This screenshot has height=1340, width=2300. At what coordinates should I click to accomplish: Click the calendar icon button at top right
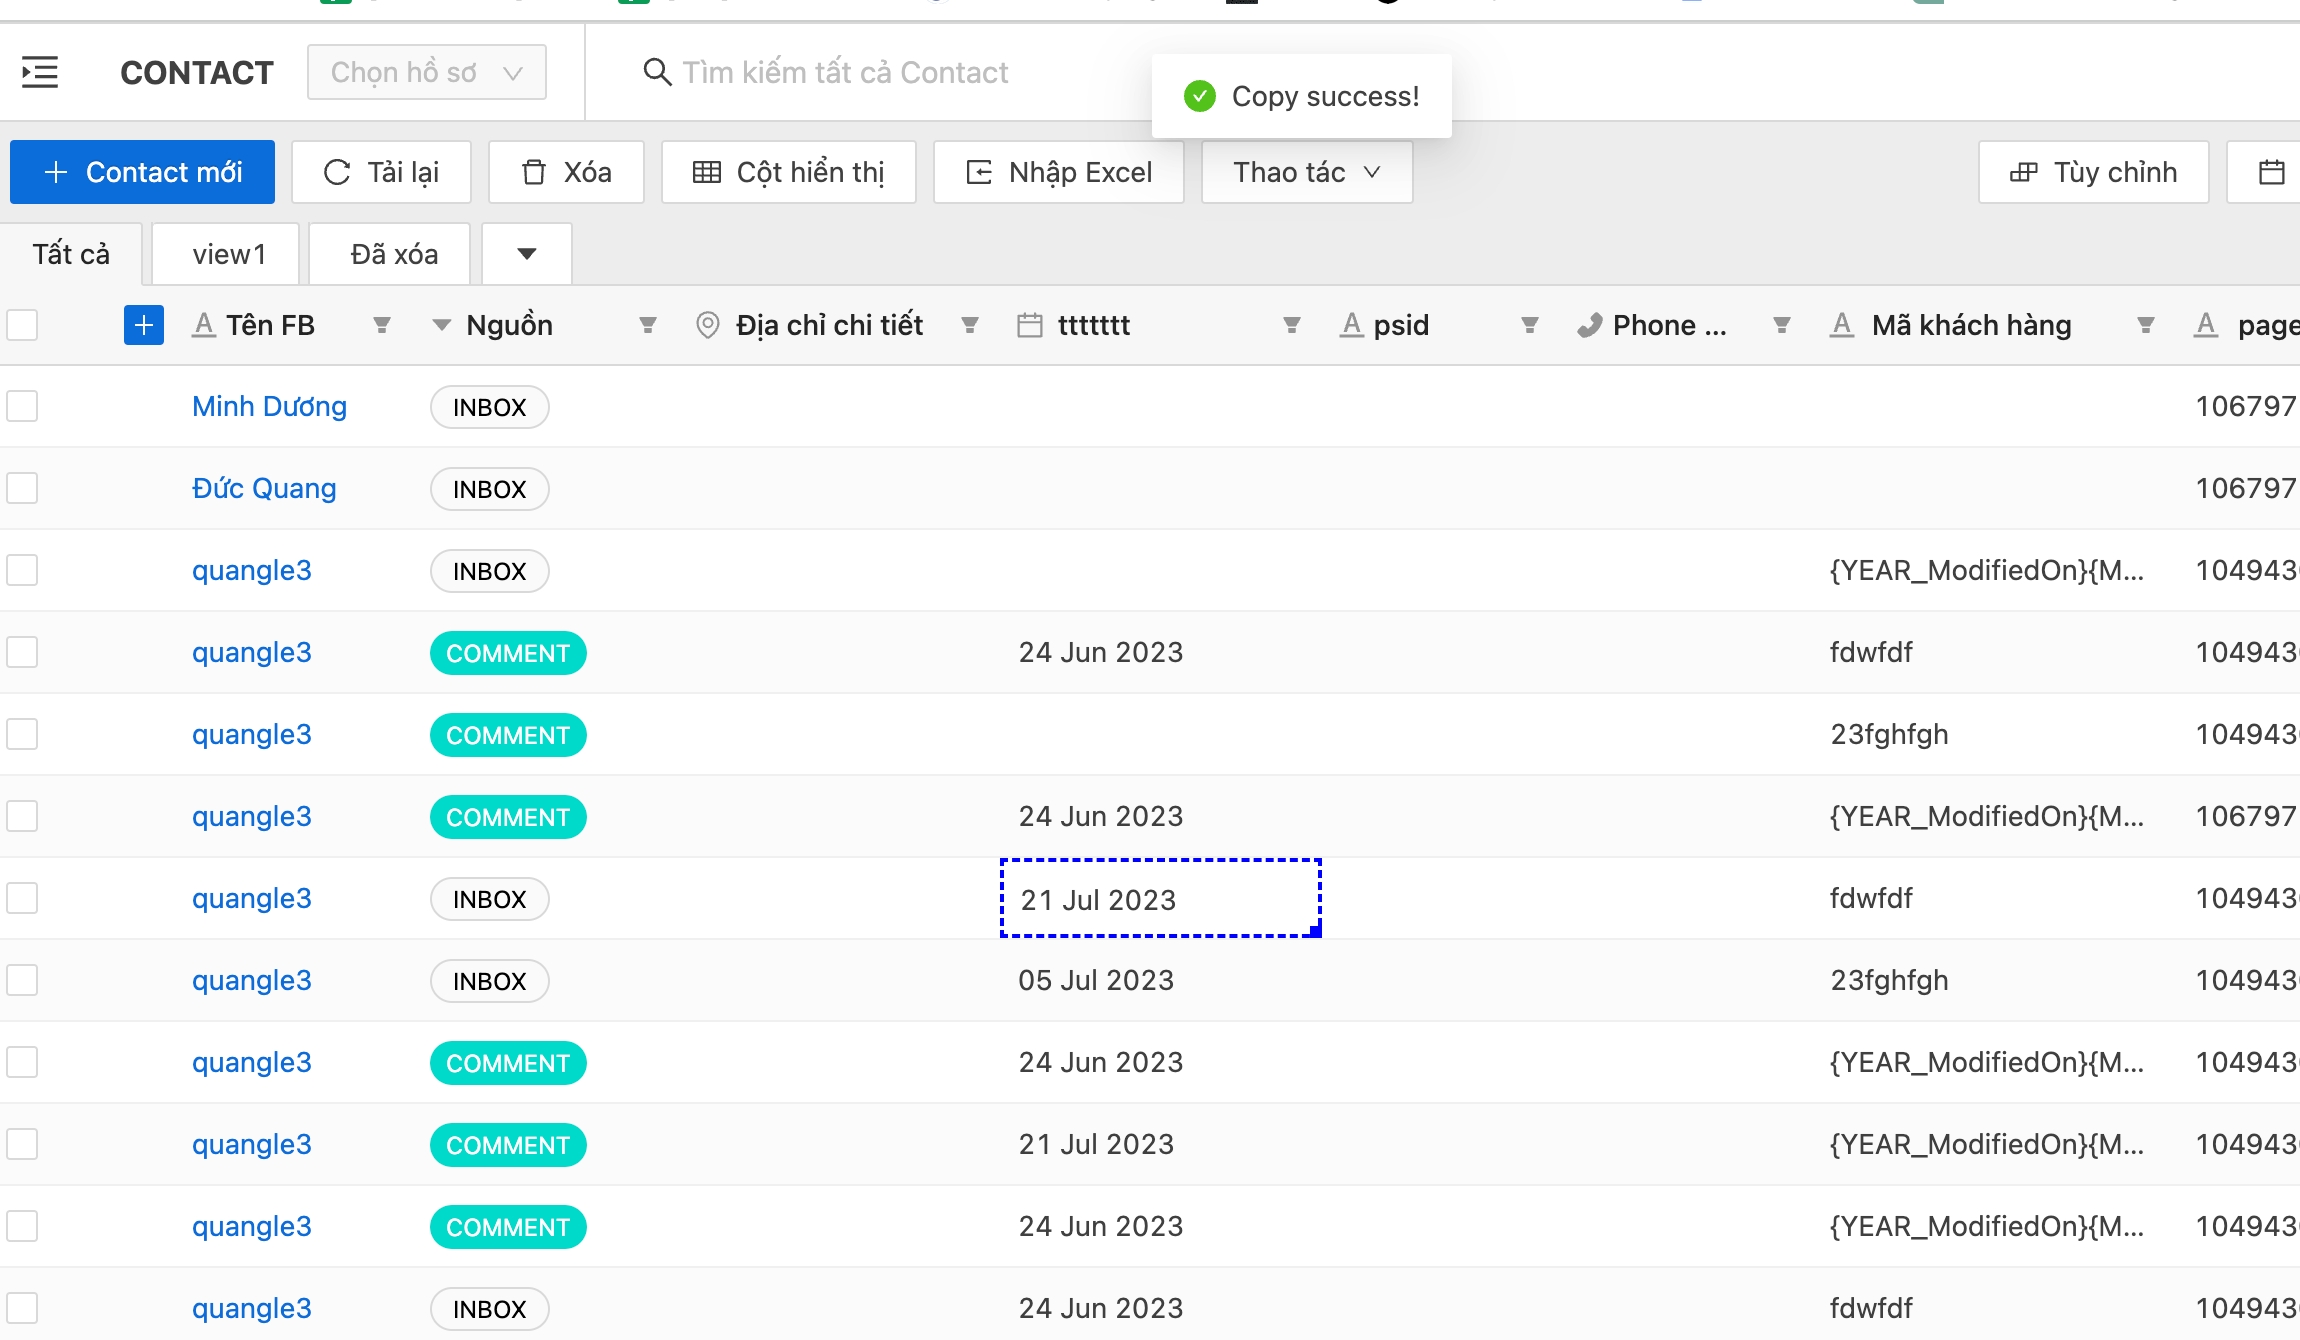click(2271, 172)
